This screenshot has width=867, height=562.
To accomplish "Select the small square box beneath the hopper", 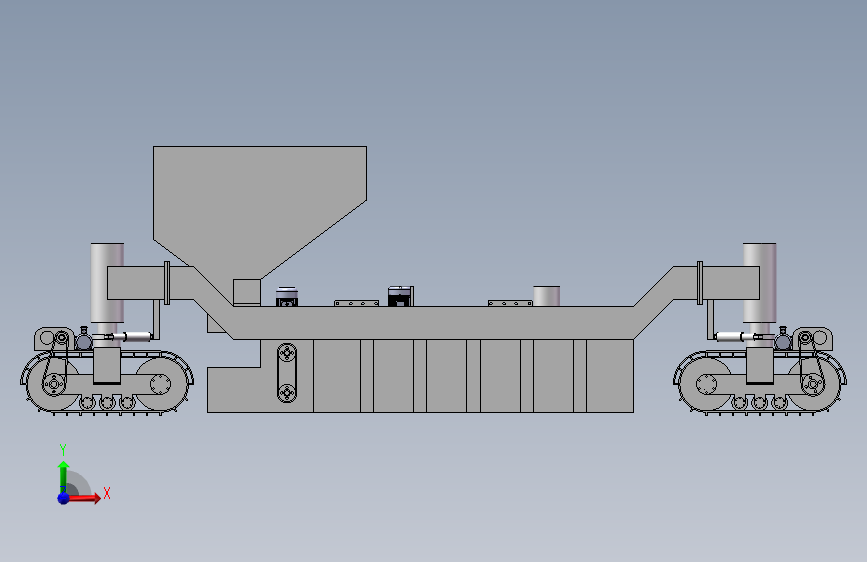I will pyautogui.click(x=247, y=292).
